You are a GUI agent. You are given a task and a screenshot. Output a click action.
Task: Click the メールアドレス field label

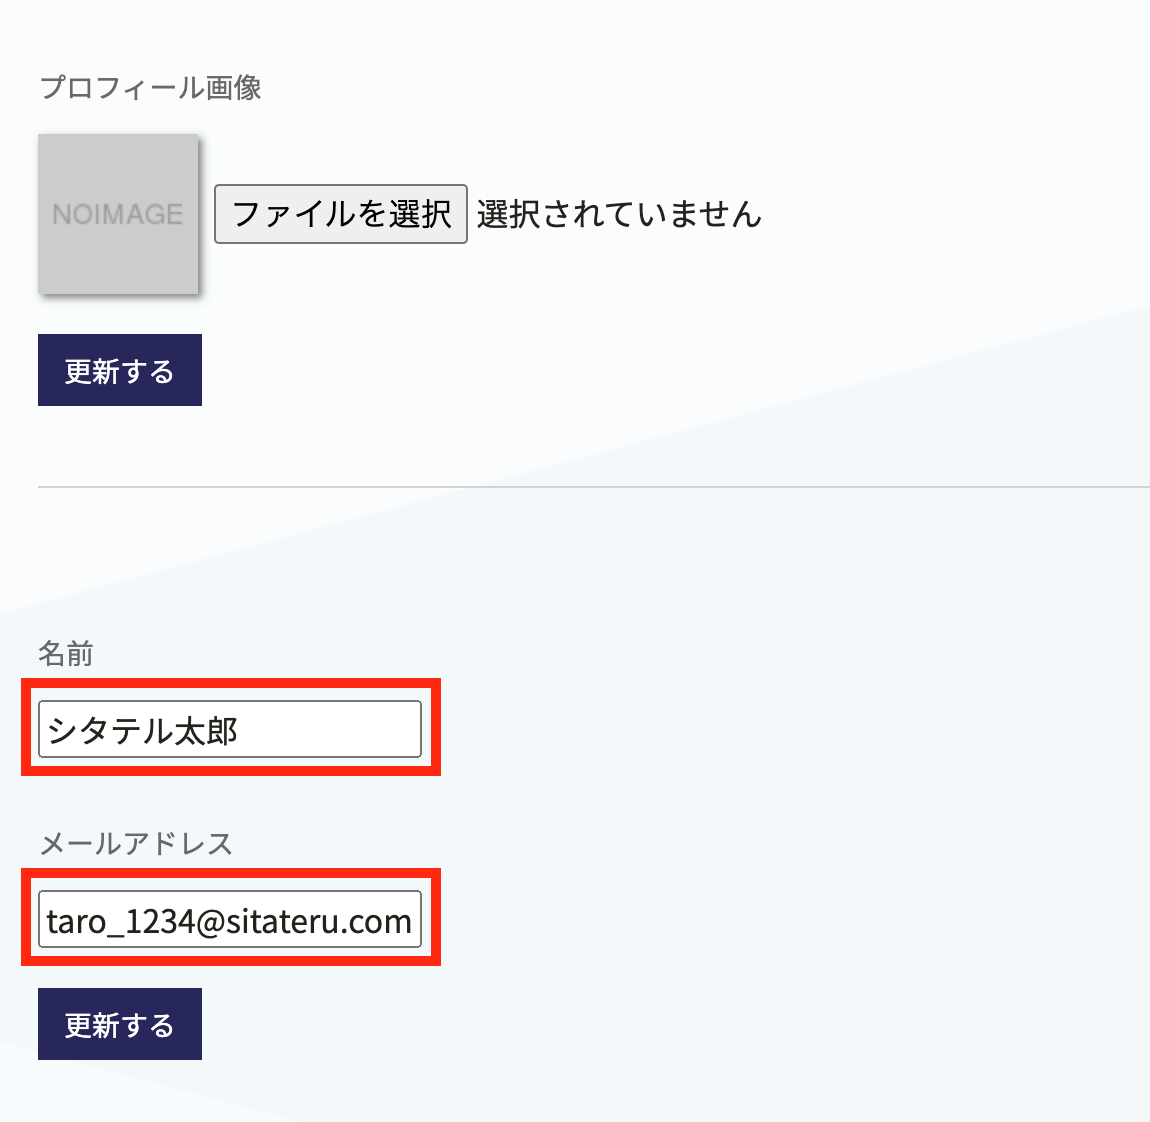coord(136,843)
